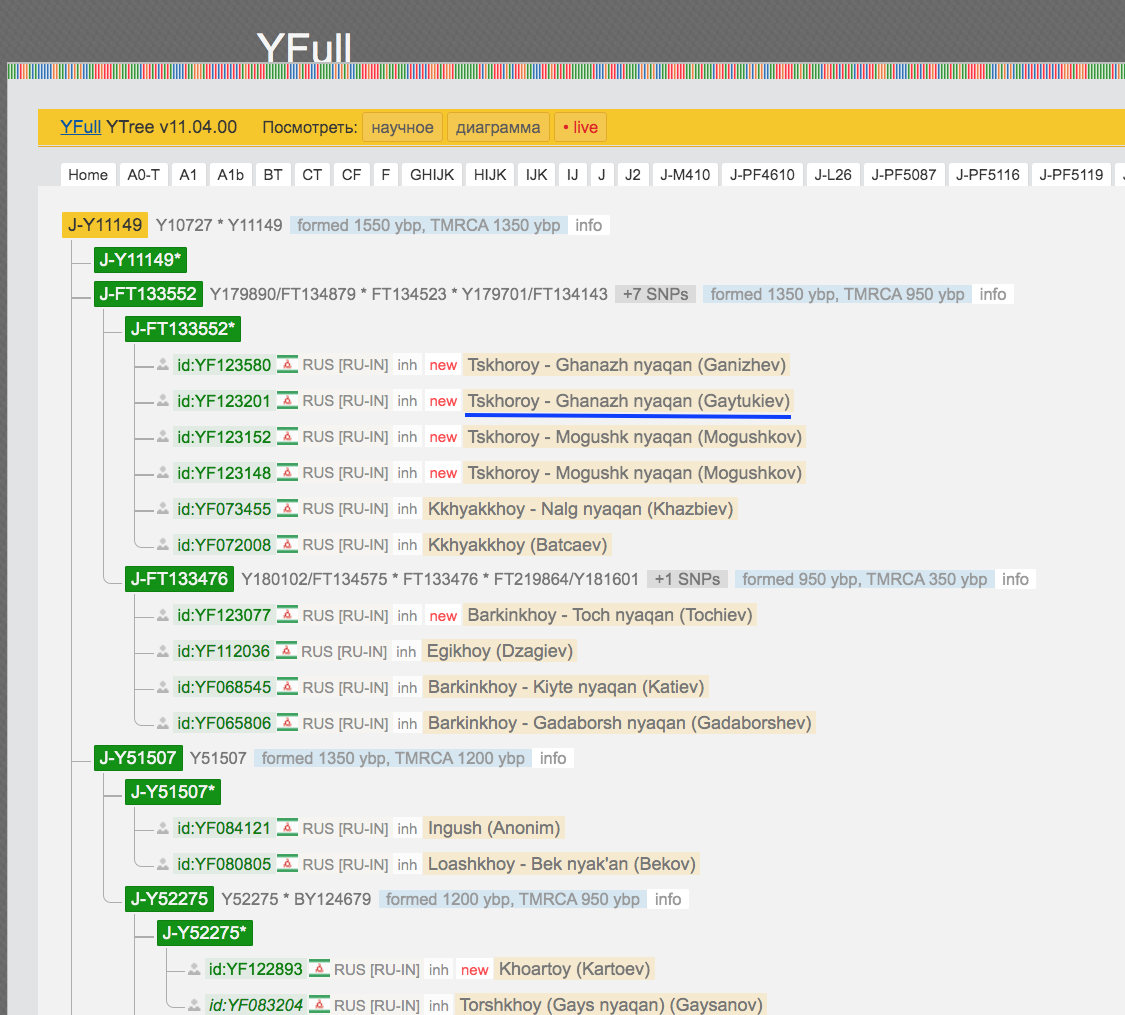Open the GHIJK tab
Viewport: 1125px width, 1015px height.
(x=432, y=174)
